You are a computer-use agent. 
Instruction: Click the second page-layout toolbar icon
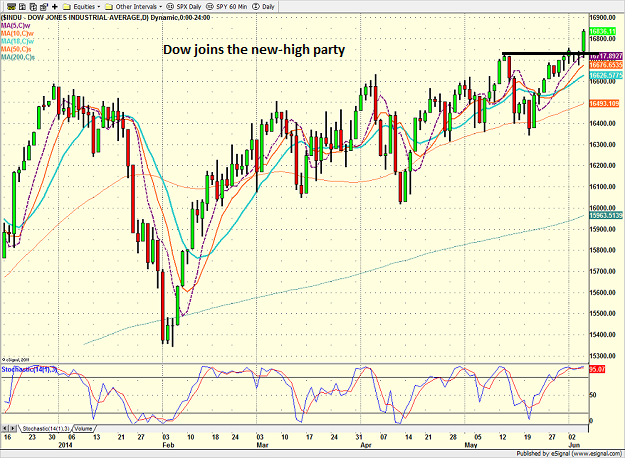[x=22, y=7]
